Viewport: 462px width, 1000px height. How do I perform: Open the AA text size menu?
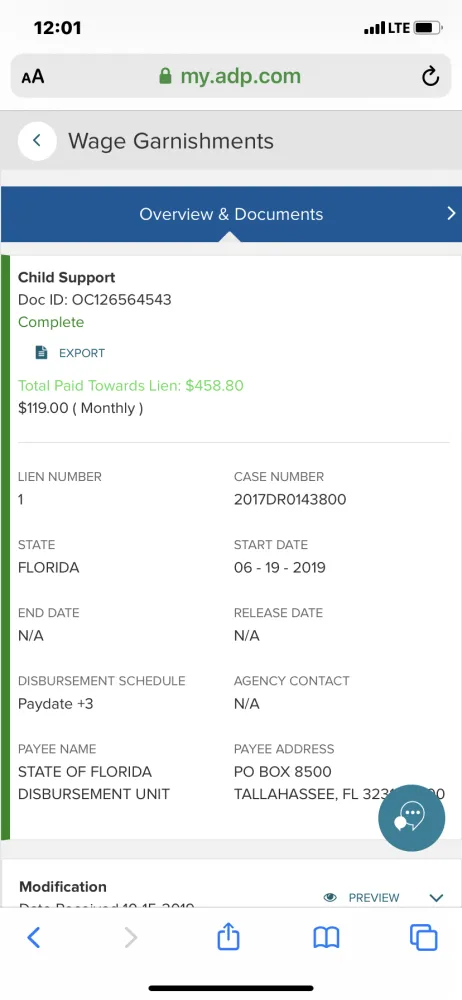point(33,77)
